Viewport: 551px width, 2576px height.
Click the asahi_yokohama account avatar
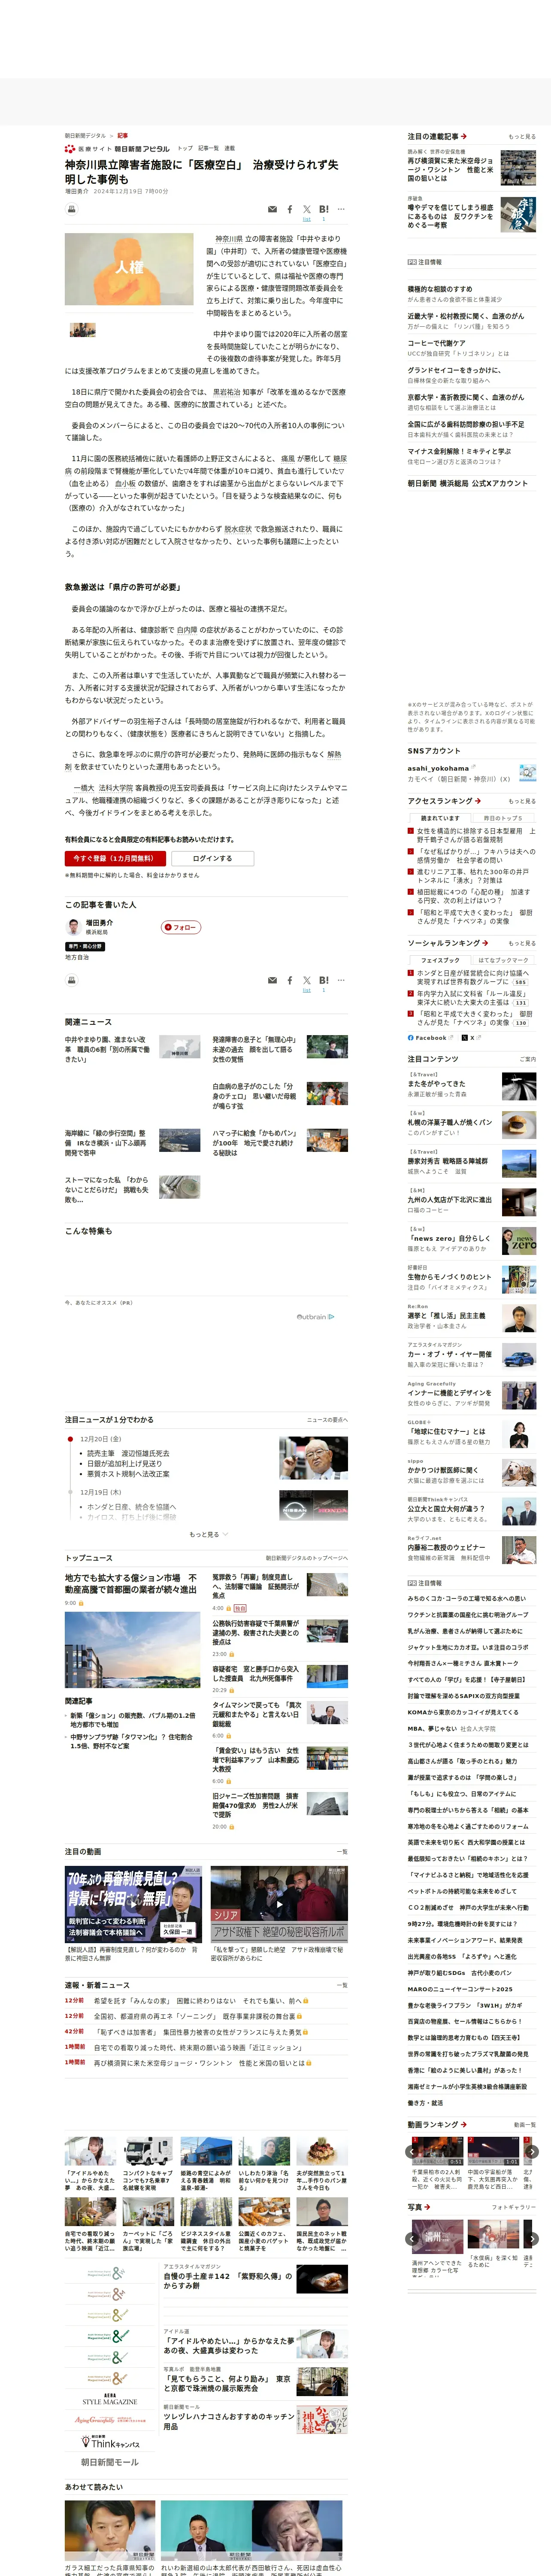[527, 773]
